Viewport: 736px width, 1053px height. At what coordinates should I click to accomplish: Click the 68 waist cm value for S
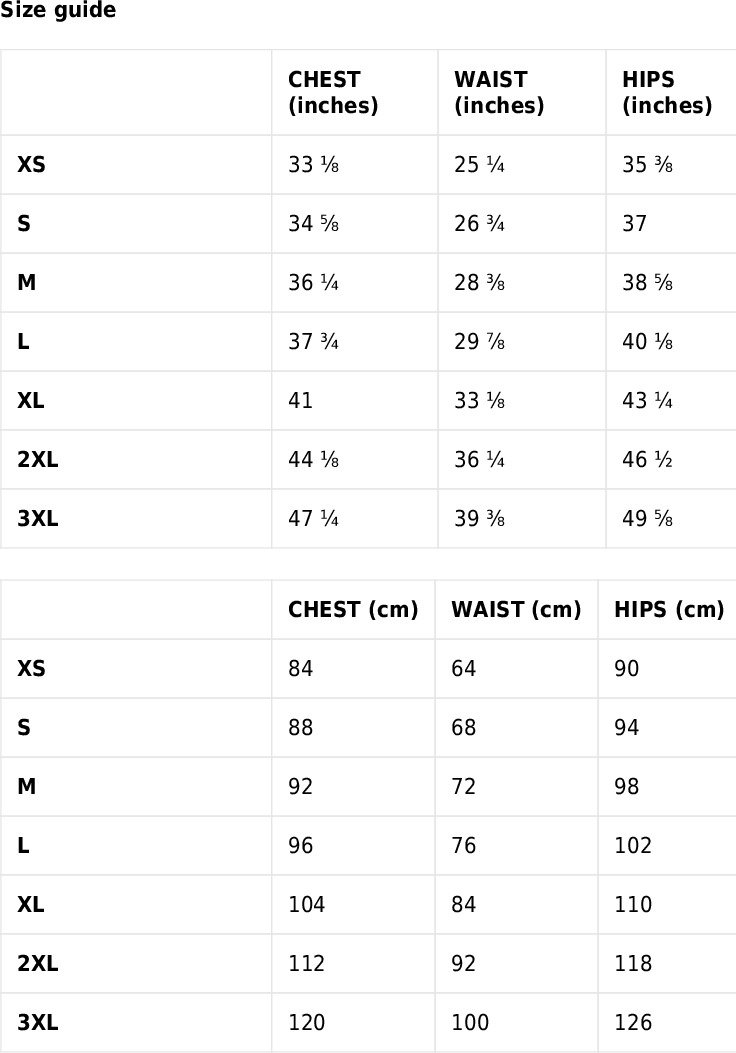(463, 728)
